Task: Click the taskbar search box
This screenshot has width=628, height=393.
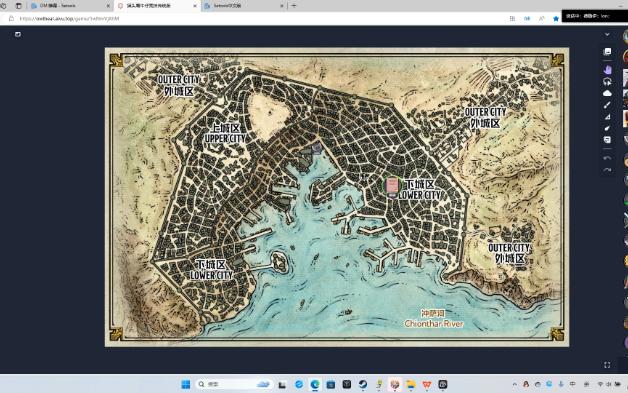Action: [234, 384]
